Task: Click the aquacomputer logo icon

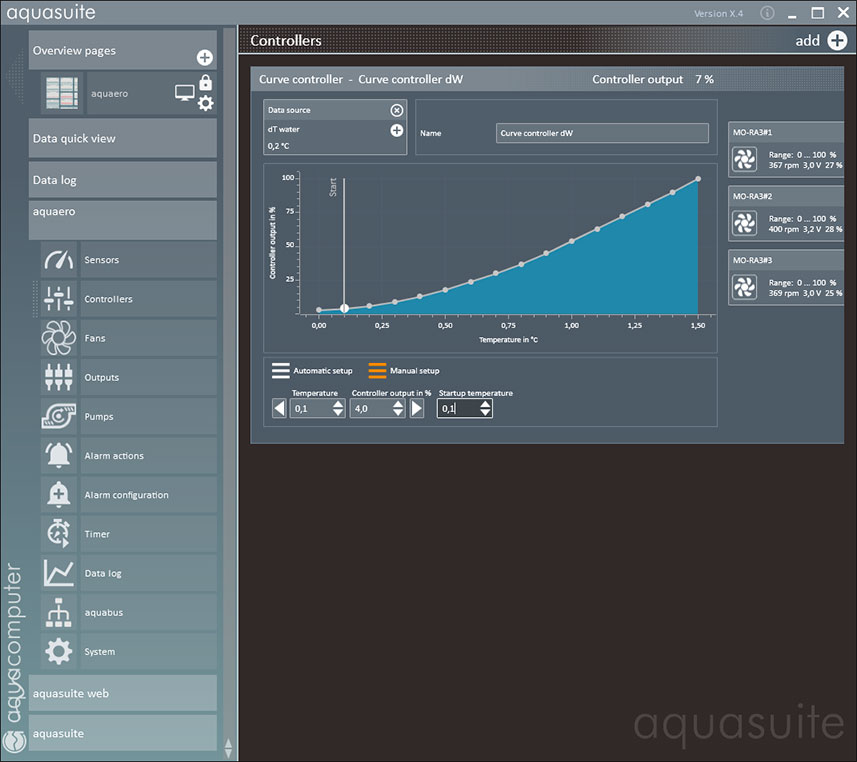Action: [14, 741]
